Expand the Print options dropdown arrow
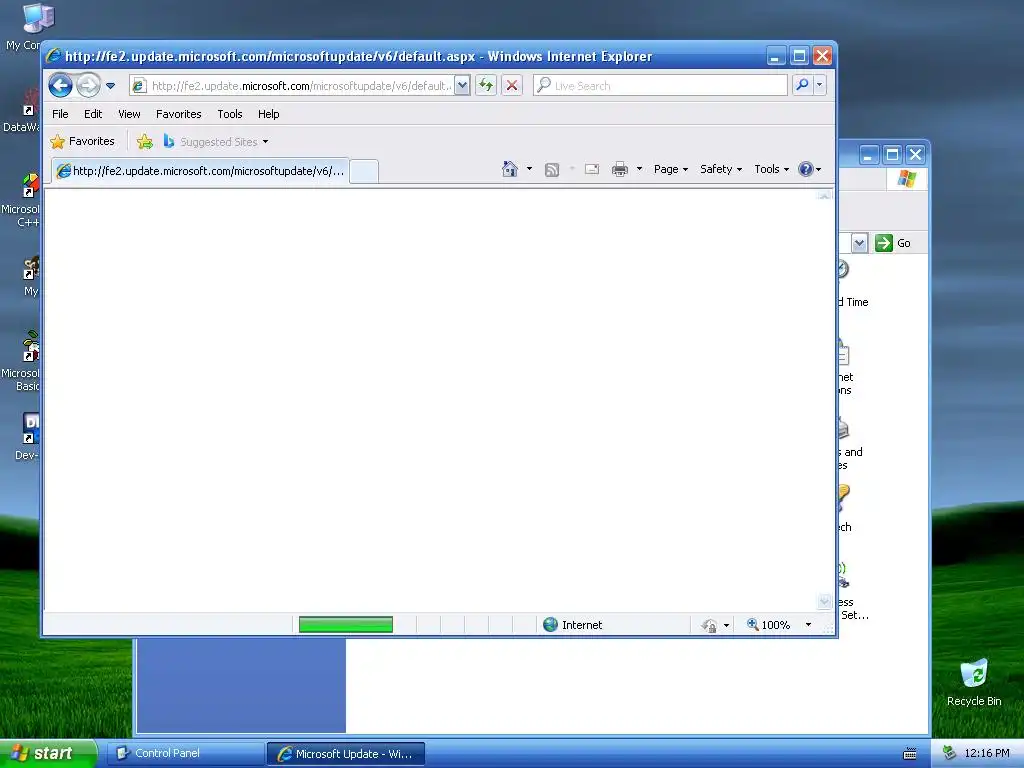1024x768 pixels. [639, 169]
